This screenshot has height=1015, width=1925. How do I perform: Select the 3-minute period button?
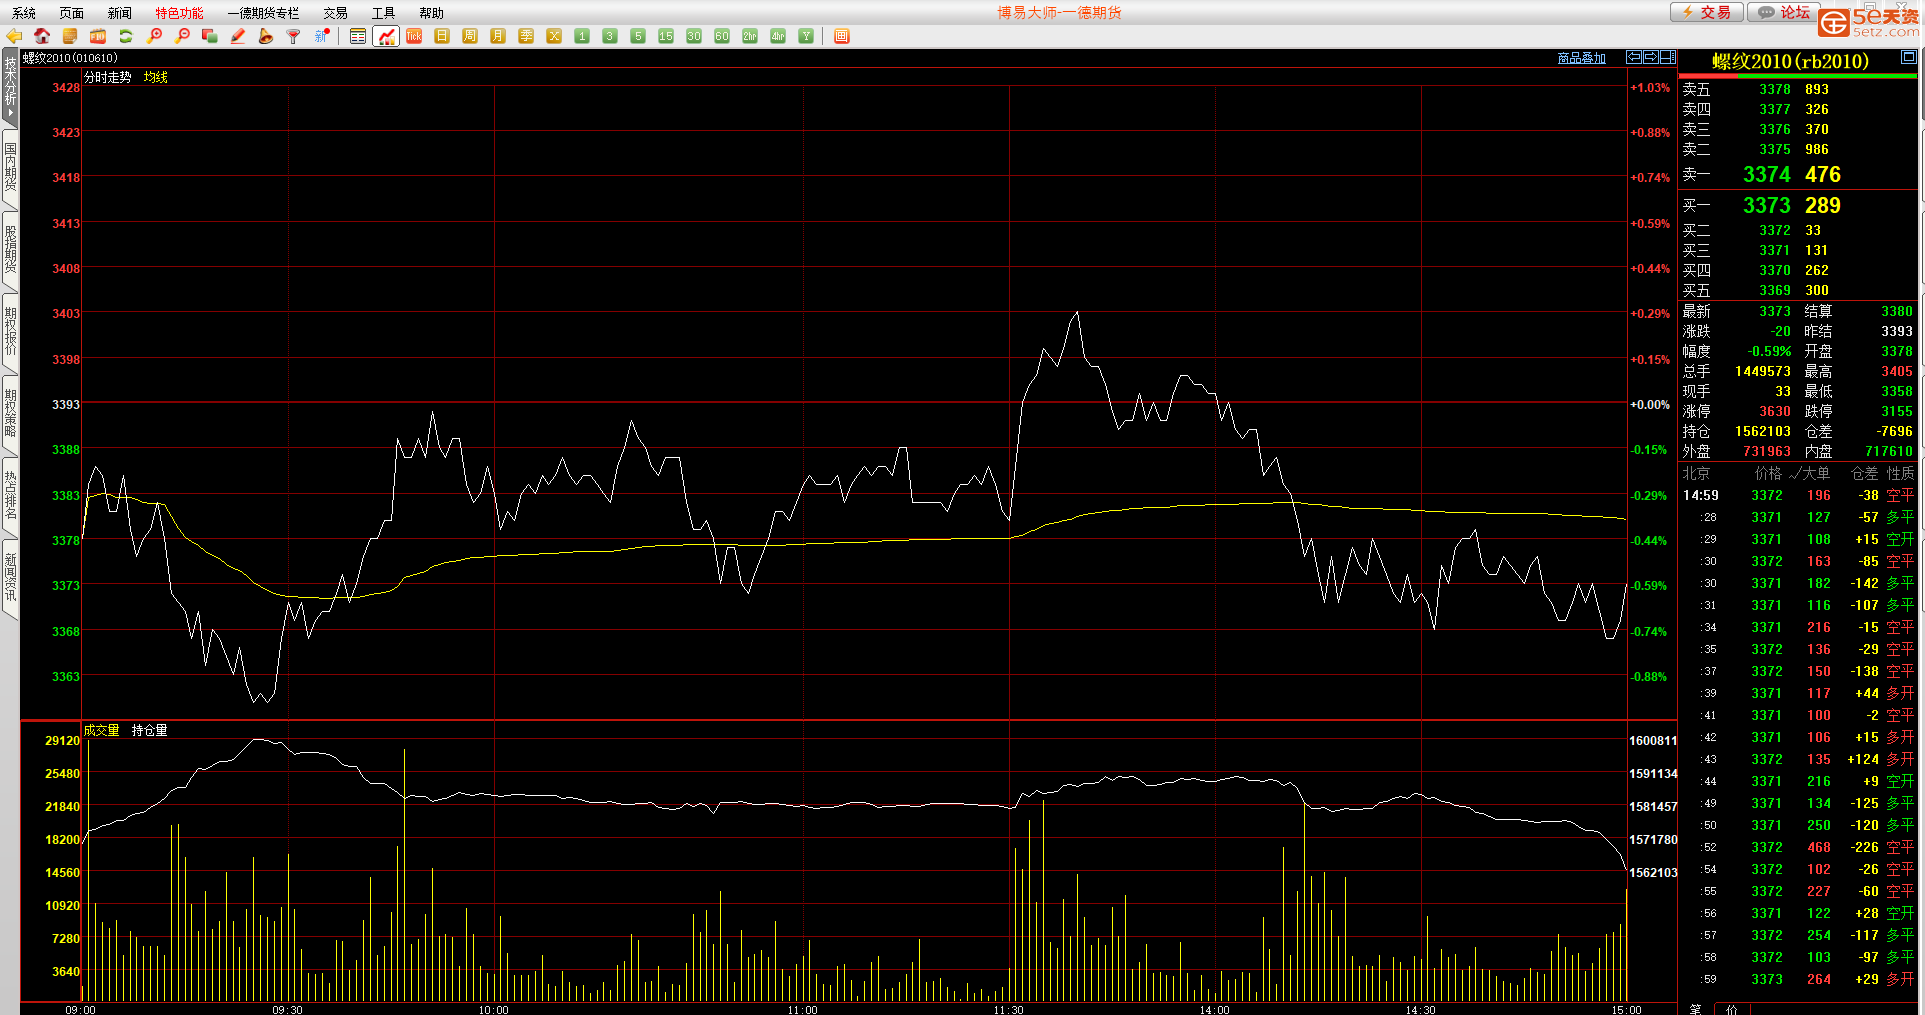pyautogui.click(x=610, y=36)
